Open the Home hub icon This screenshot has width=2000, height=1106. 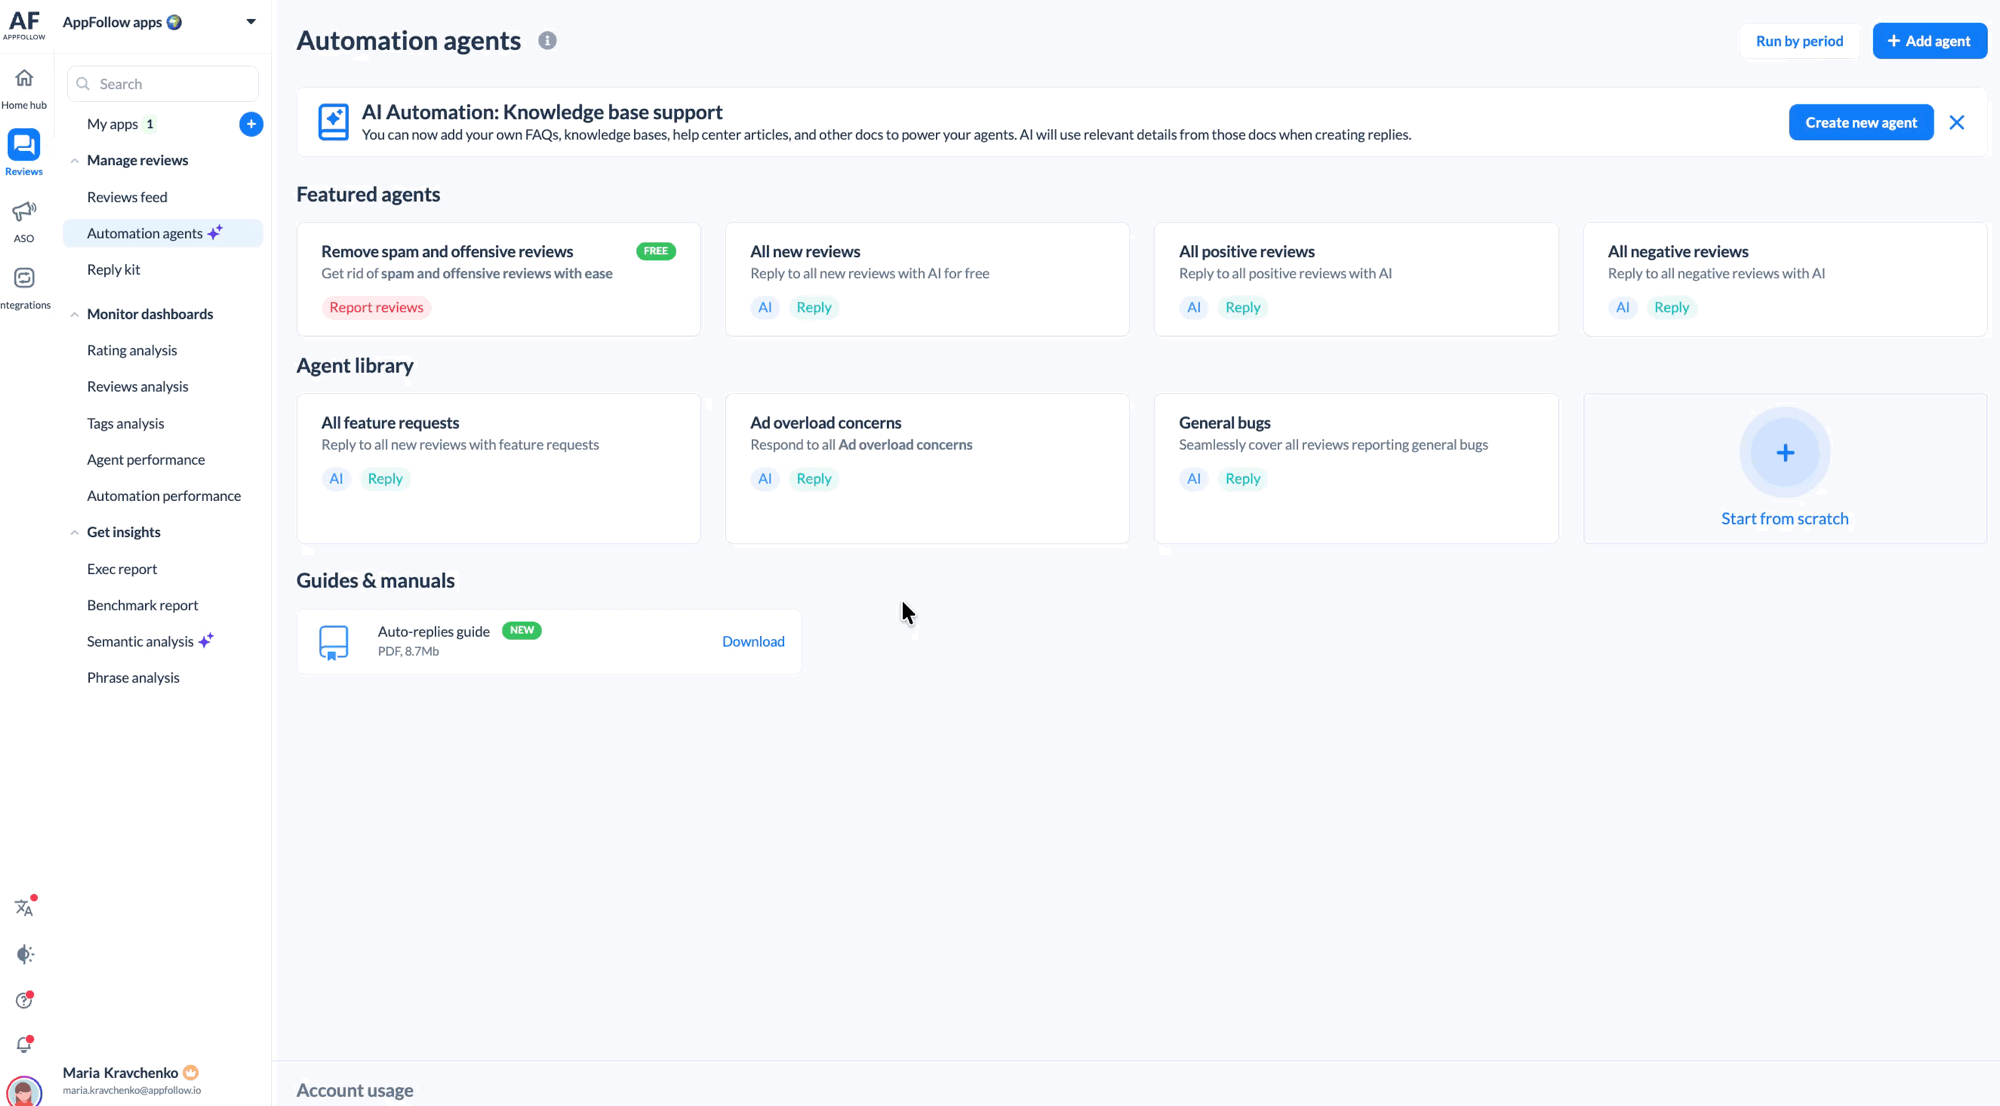pos(24,78)
